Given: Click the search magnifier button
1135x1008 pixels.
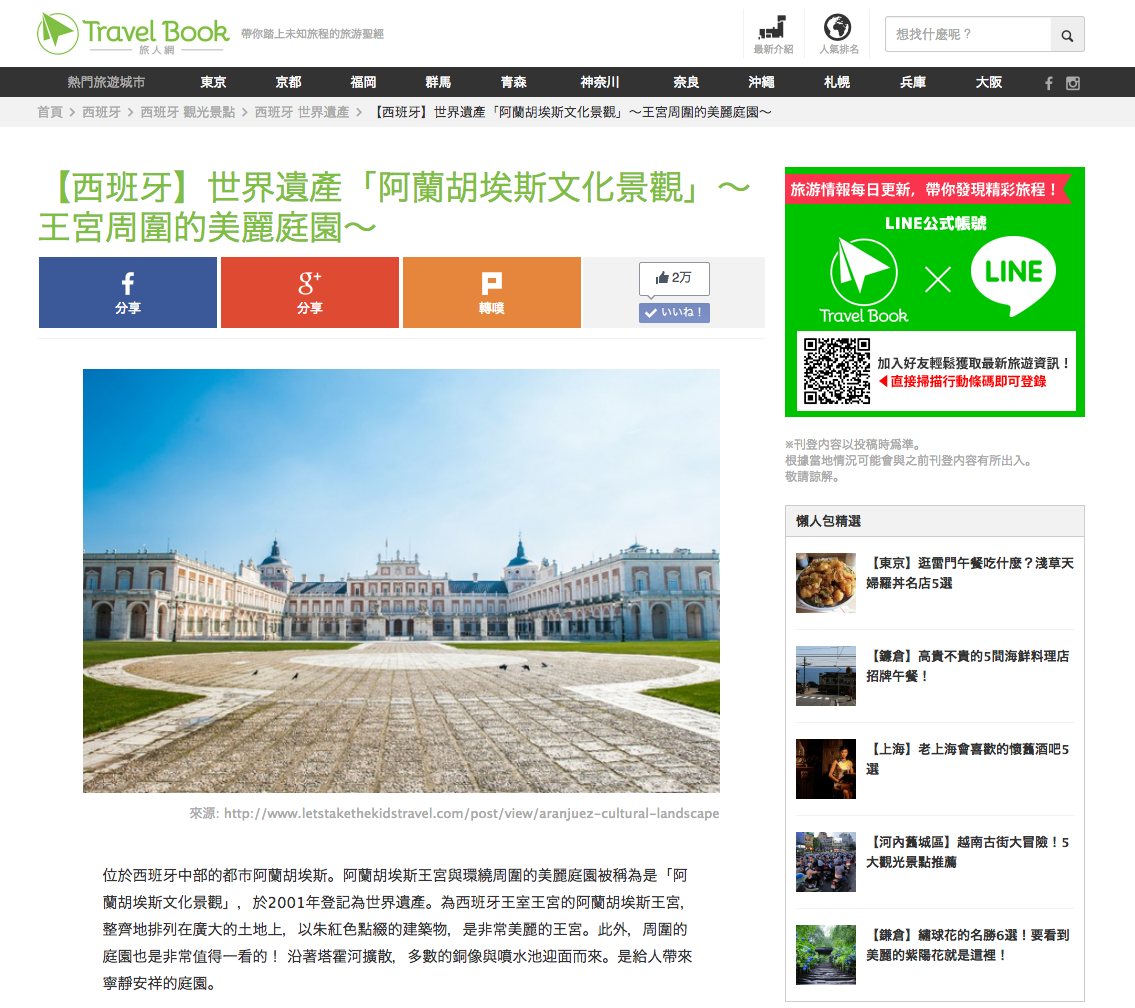Looking at the screenshot, I should pos(1067,35).
